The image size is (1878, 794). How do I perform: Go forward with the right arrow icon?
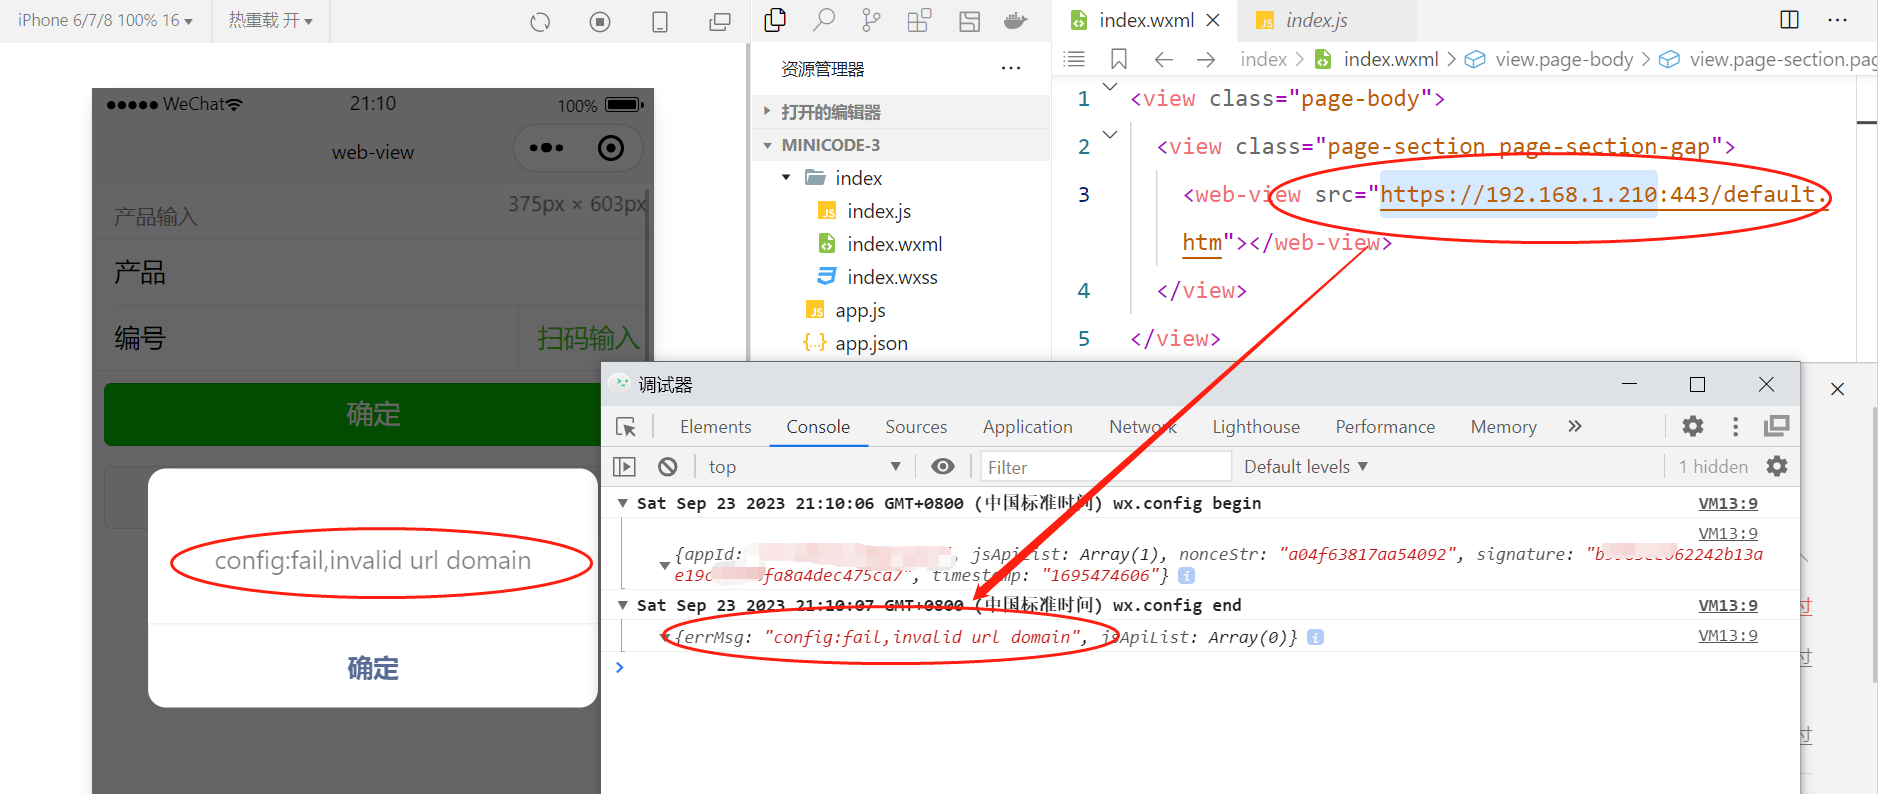1206,59
